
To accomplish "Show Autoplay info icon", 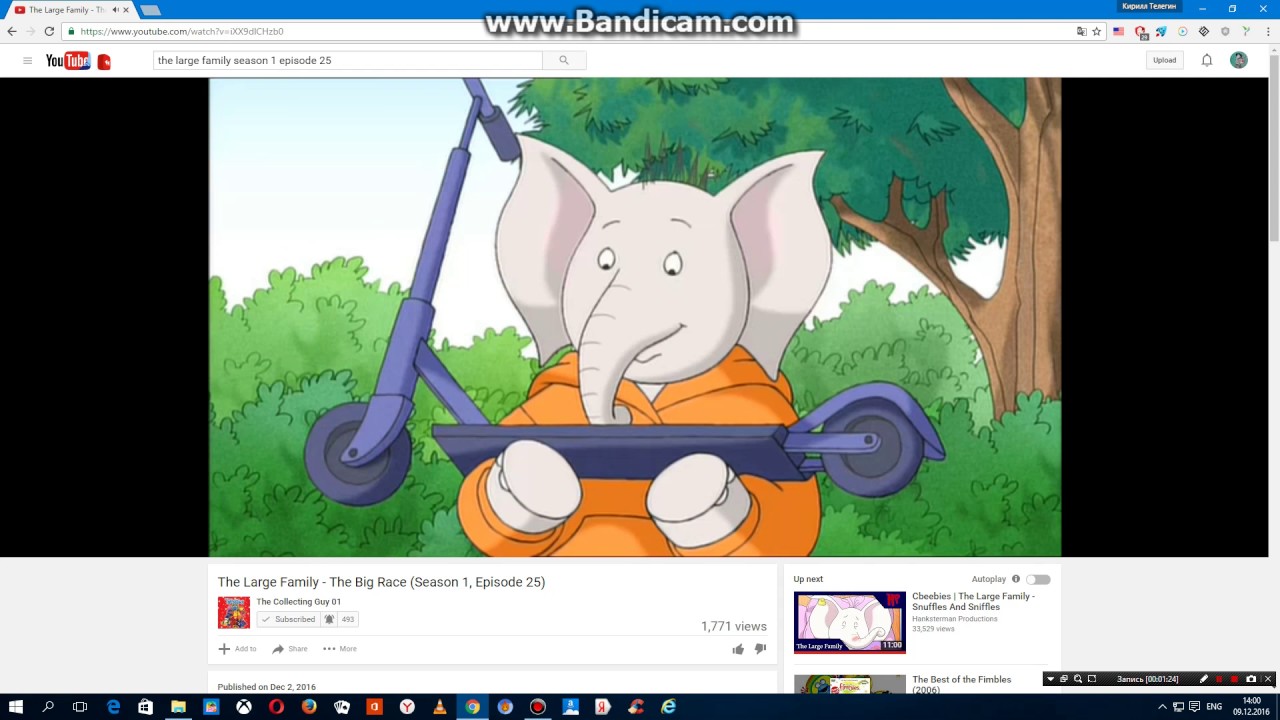I will [1016, 579].
